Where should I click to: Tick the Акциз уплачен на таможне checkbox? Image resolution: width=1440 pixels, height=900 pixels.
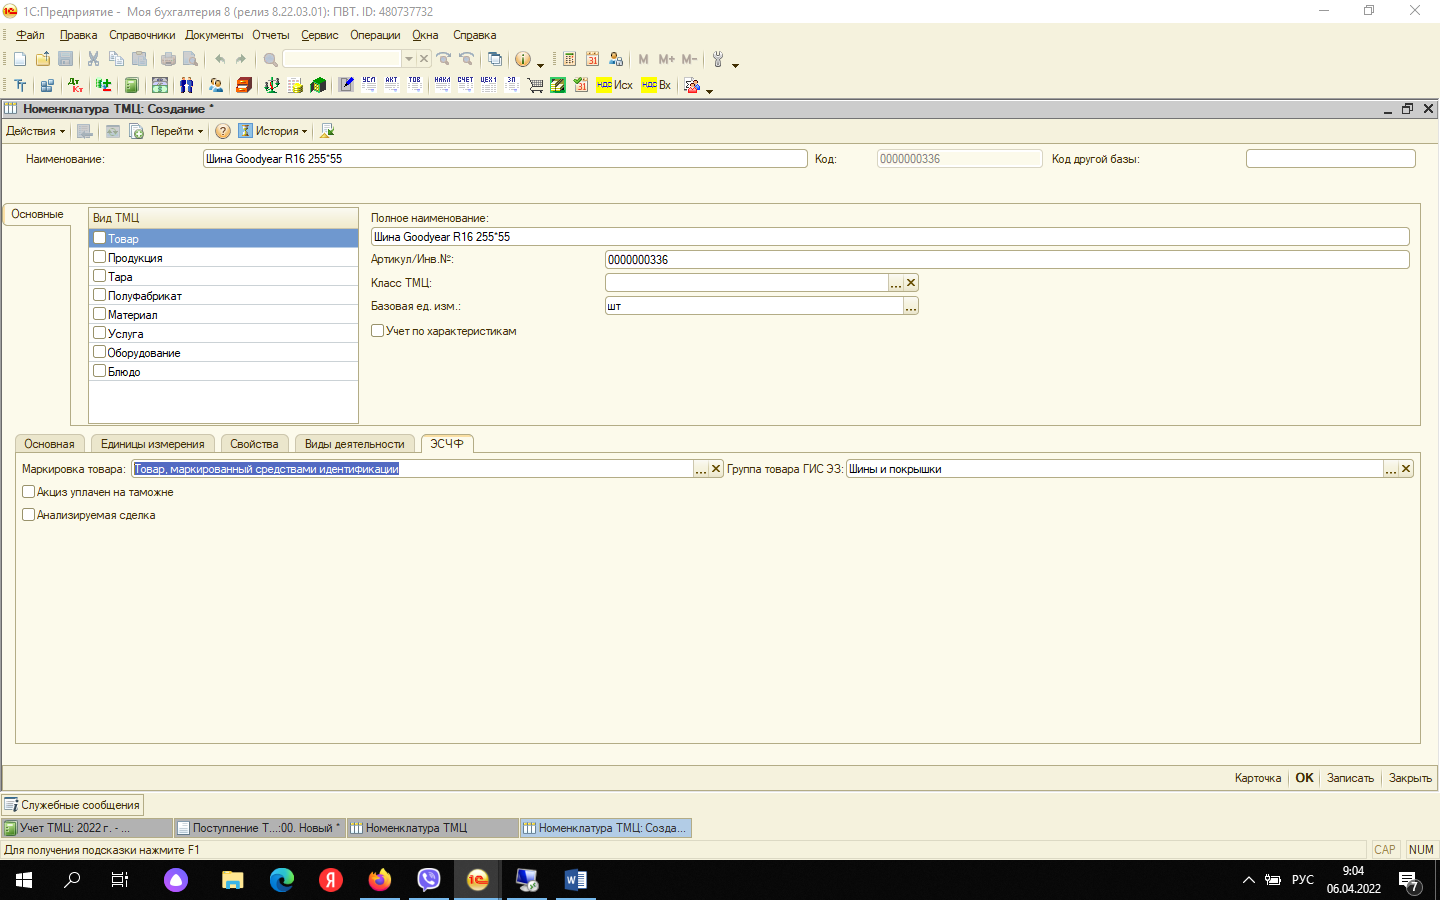pos(29,492)
